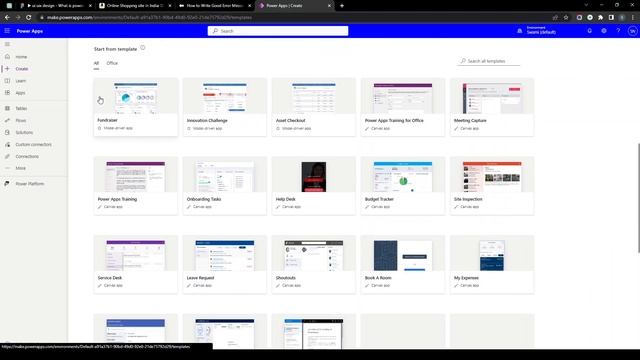Image resolution: width=640 pixels, height=360 pixels.
Task: Switch to the All templates tab
Action: tap(96, 63)
